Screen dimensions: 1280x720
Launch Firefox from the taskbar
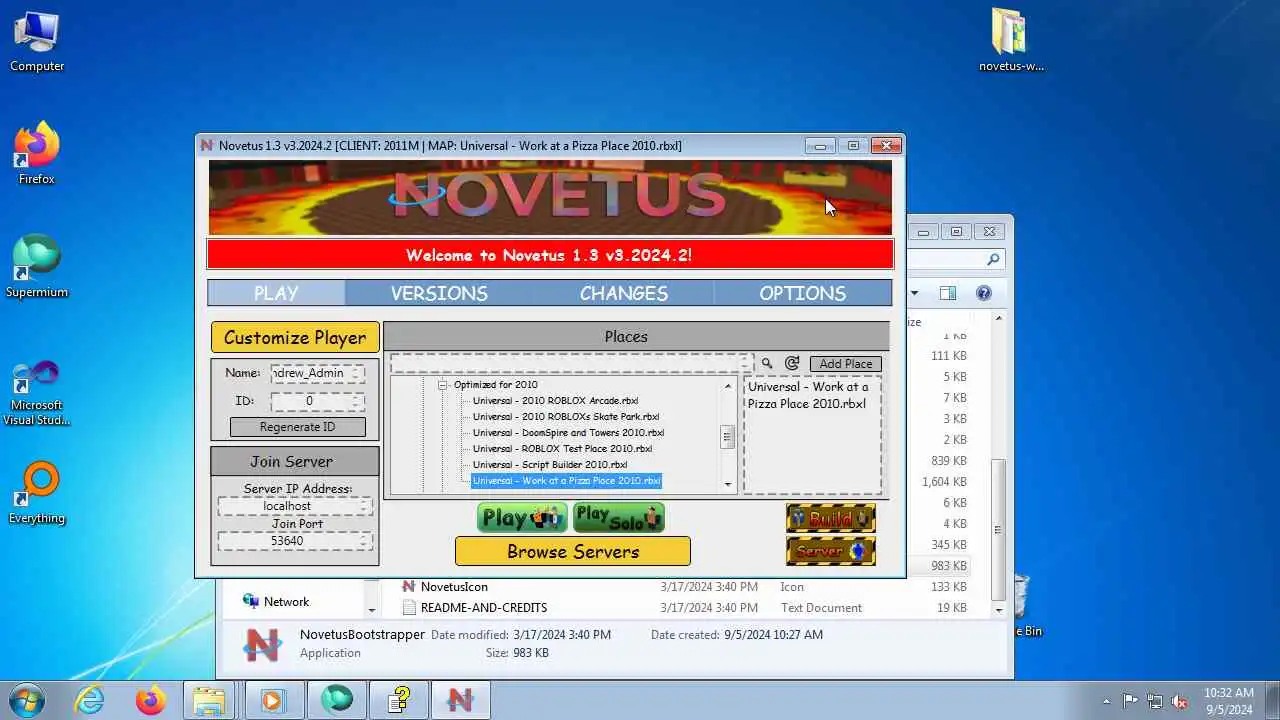tap(151, 699)
